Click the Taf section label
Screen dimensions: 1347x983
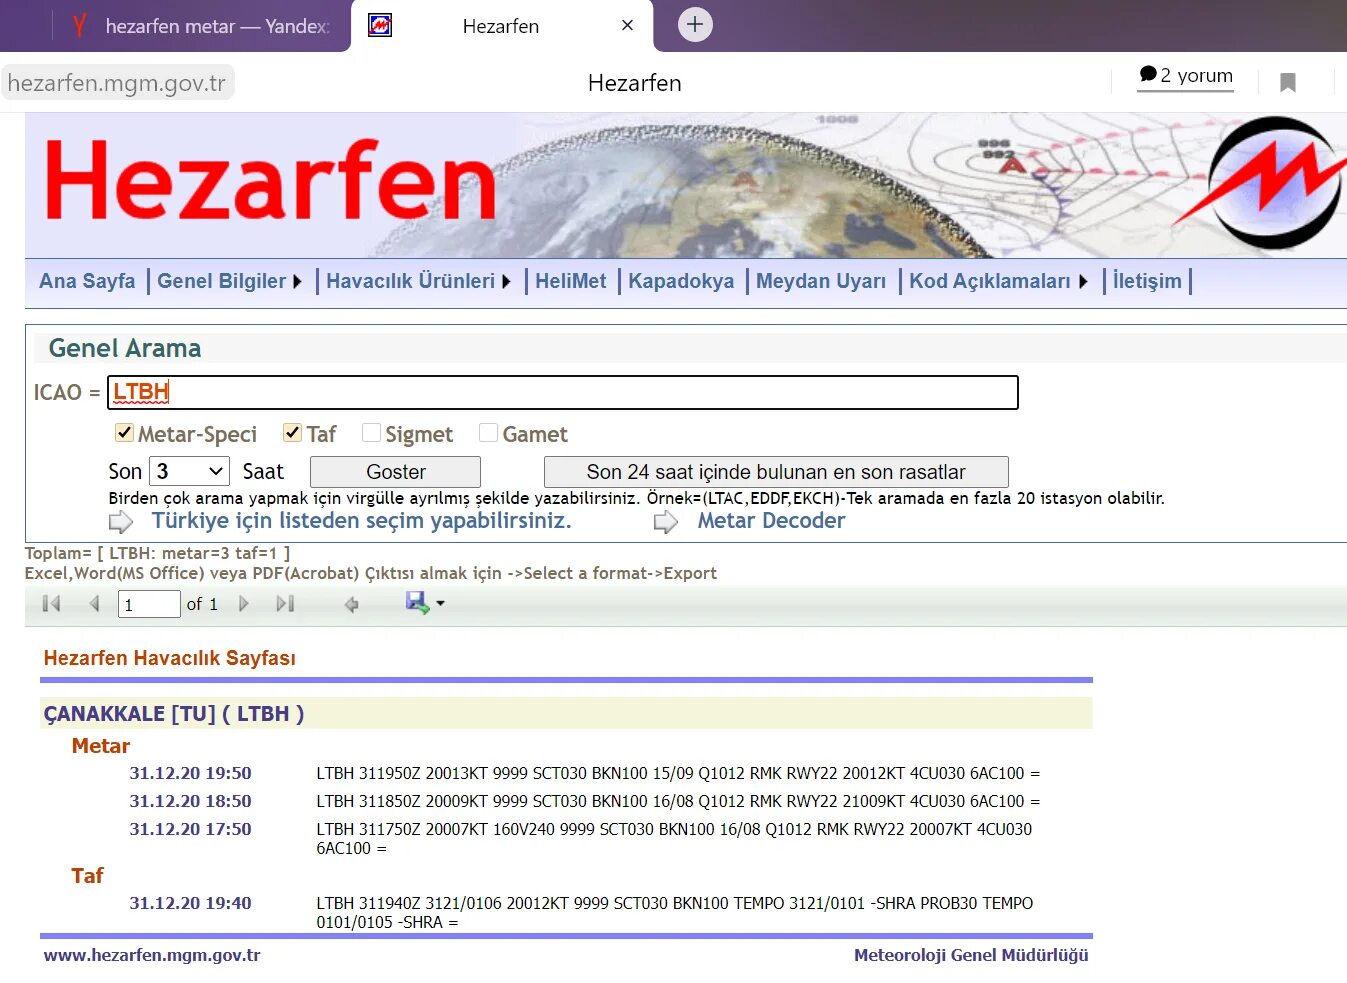[x=87, y=876]
